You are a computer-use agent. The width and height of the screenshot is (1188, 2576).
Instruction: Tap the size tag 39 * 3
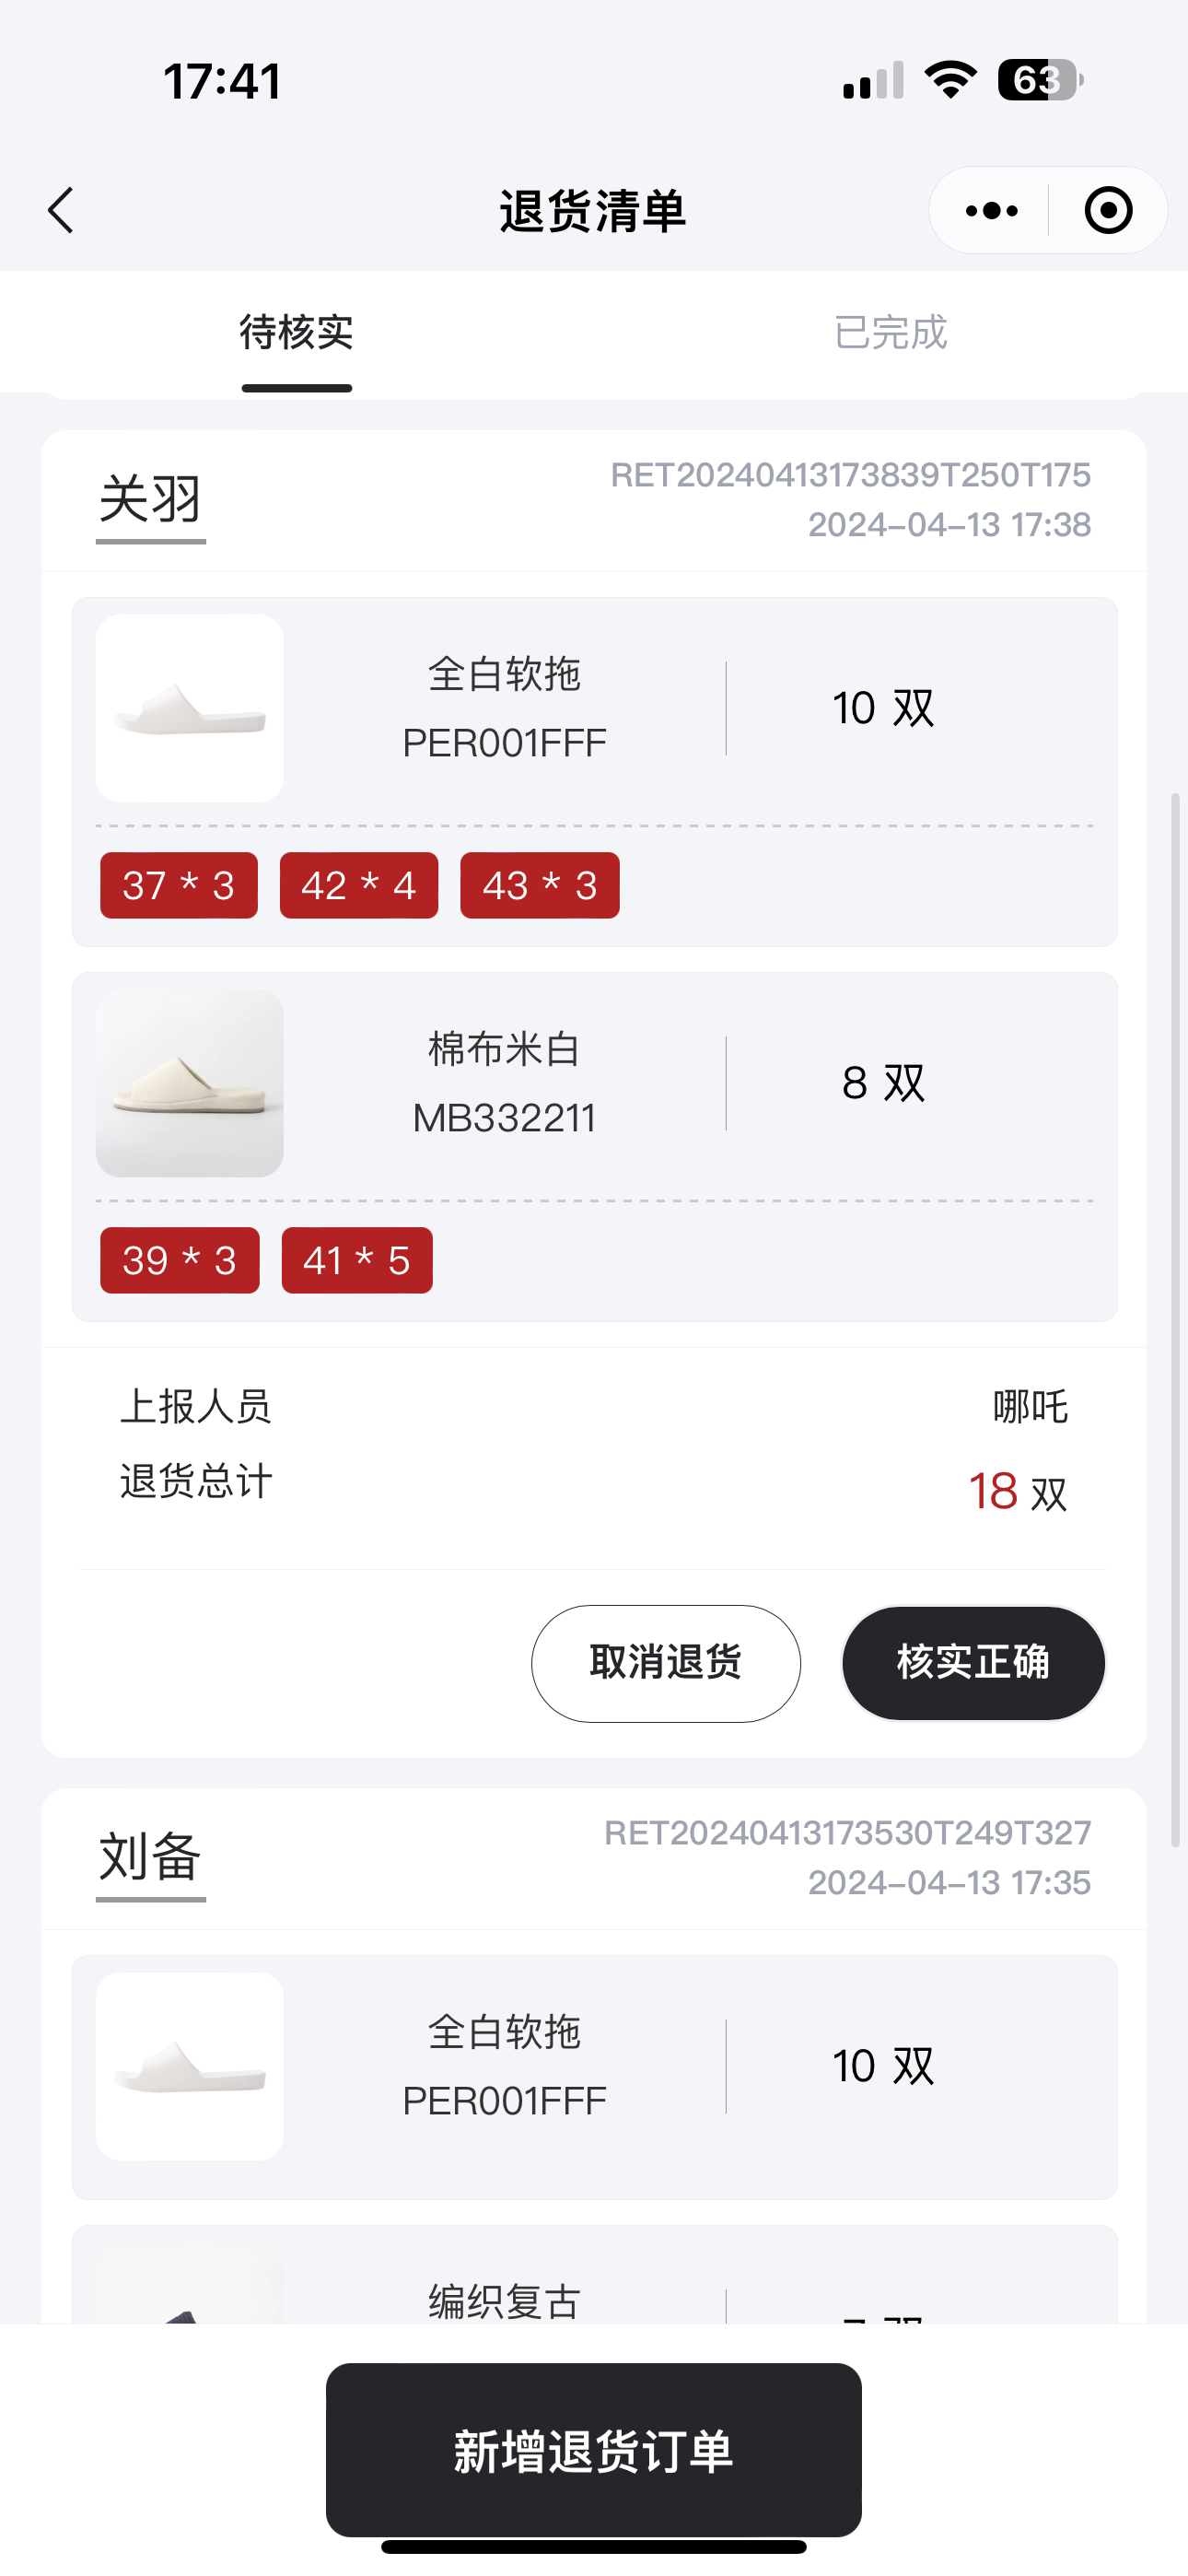tap(180, 1261)
